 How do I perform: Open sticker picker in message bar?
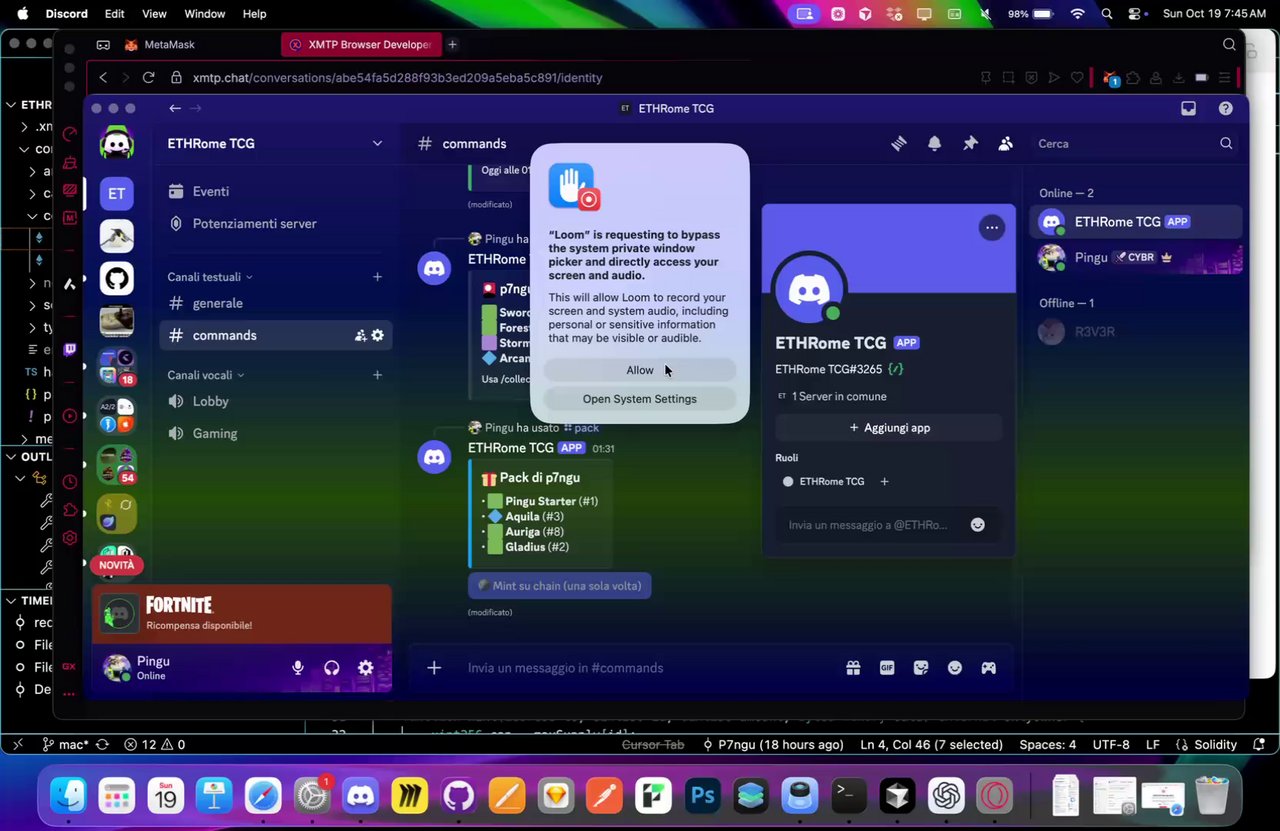[x=921, y=668]
